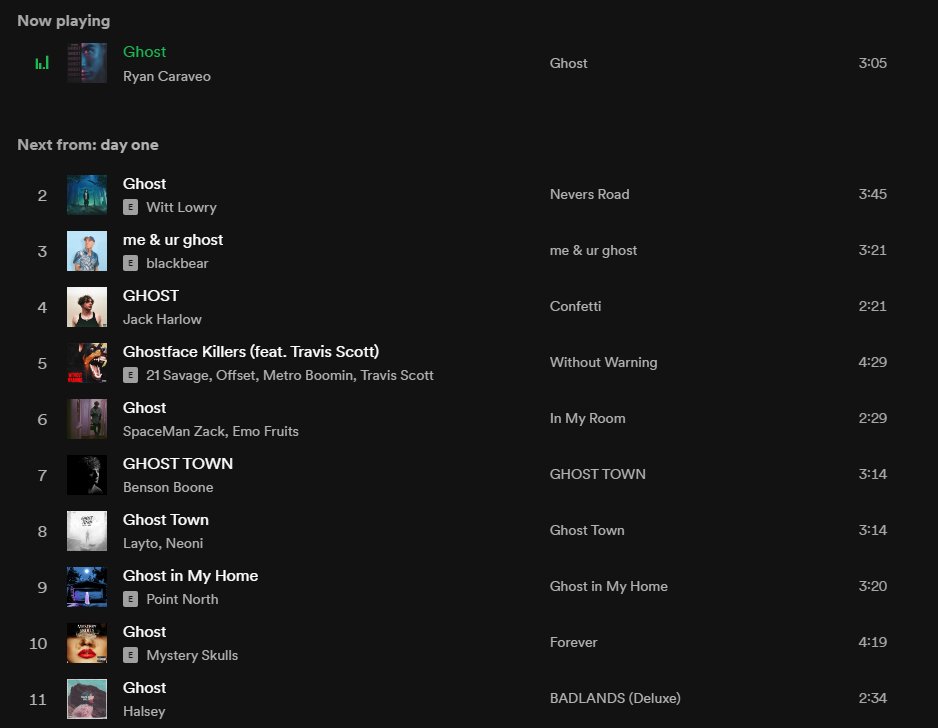
Task: Open artist page for Jack Harlow
Action: [x=162, y=319]
